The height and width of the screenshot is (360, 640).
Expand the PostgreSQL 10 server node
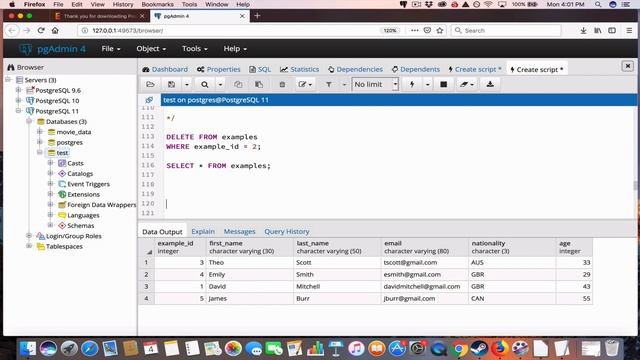[19, 100]
